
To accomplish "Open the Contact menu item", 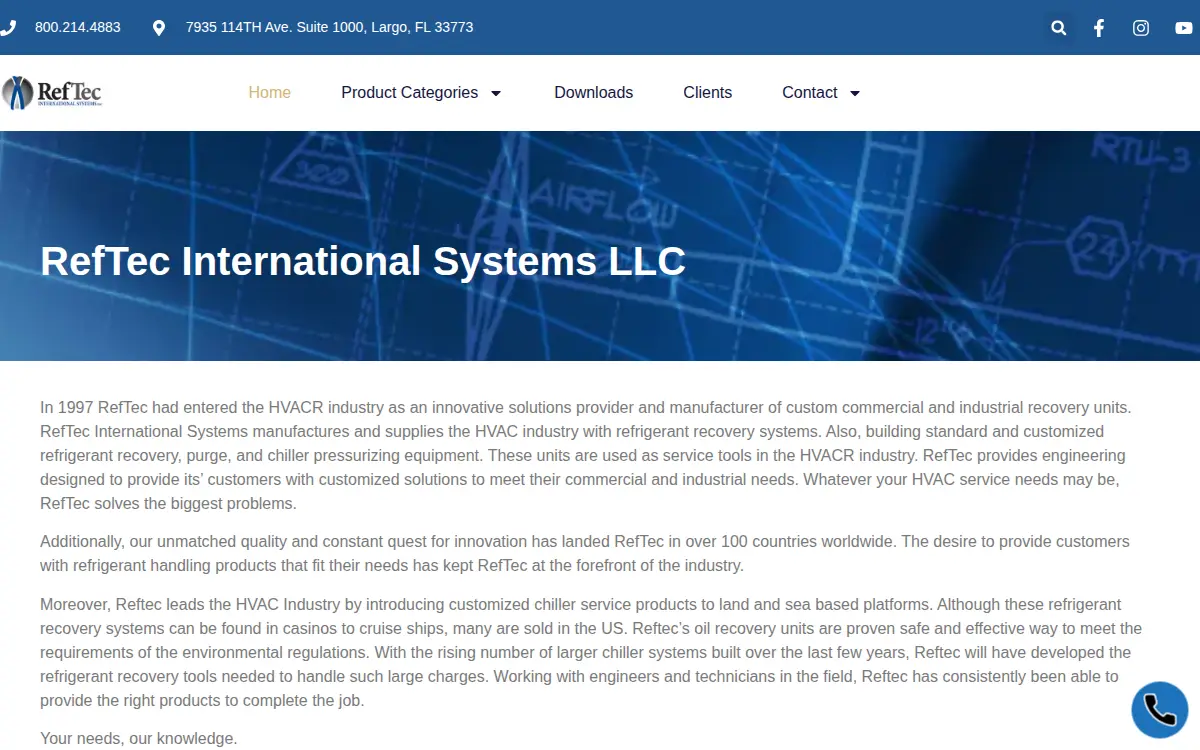I will click(x=810, y=93).
